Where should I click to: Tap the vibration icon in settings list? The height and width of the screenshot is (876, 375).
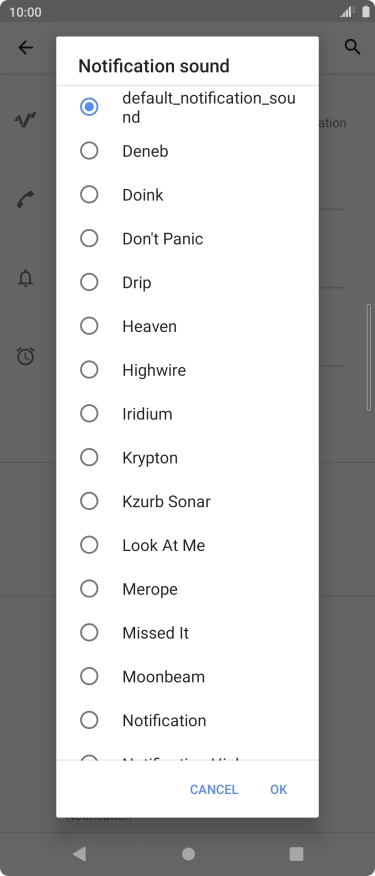point(26,120)
